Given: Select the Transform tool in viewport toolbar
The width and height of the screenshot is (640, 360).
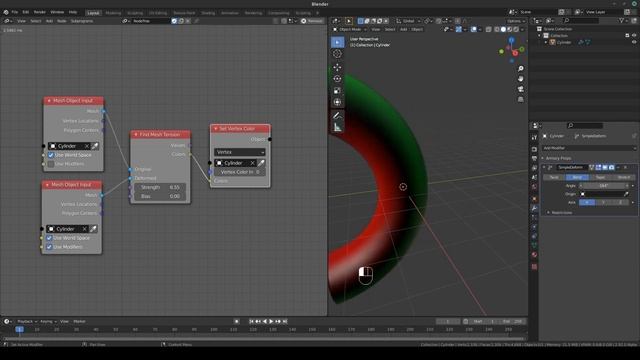Looking at the screenshot, I should pyautogui.click(x=337, y=102).
